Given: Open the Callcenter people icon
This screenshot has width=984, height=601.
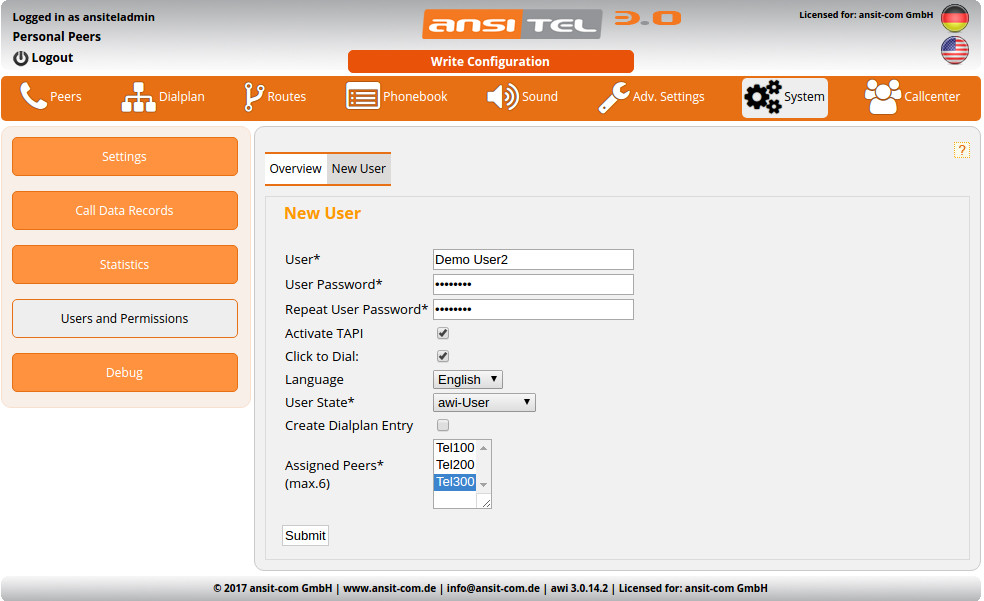Looking at the screenshot, I should click(x=882, y=97).
